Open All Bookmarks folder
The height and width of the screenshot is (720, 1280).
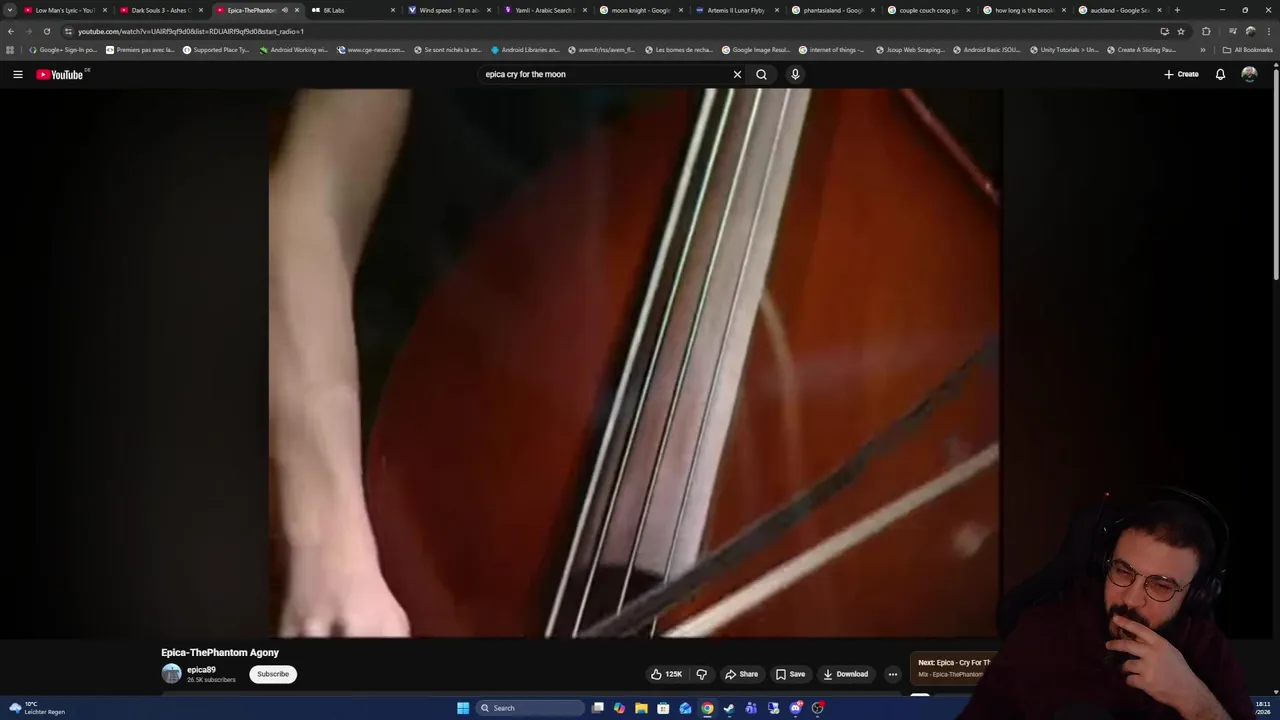point(1247,49)
